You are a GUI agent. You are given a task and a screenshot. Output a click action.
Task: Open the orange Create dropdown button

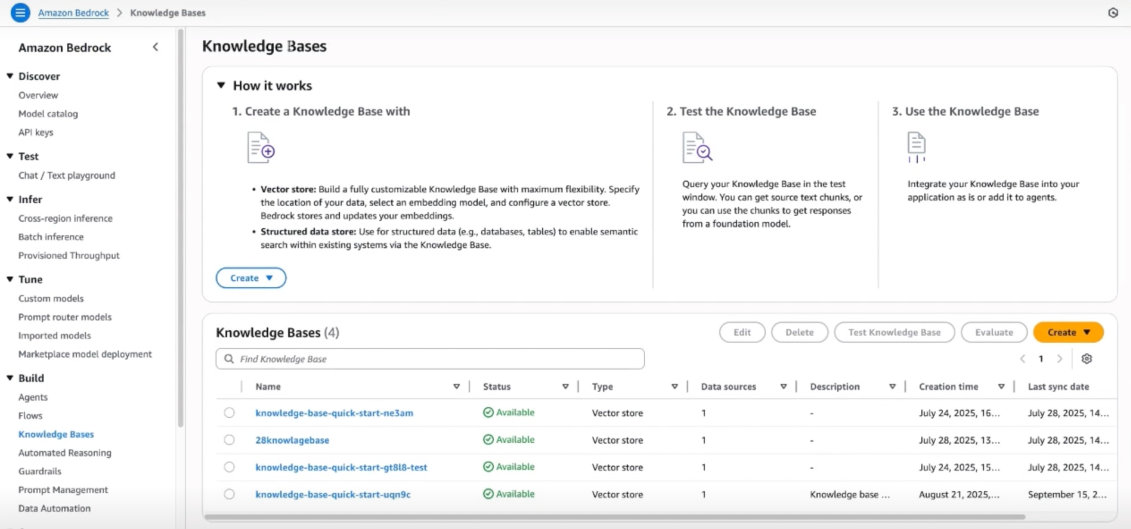[x=1068, y=332]
